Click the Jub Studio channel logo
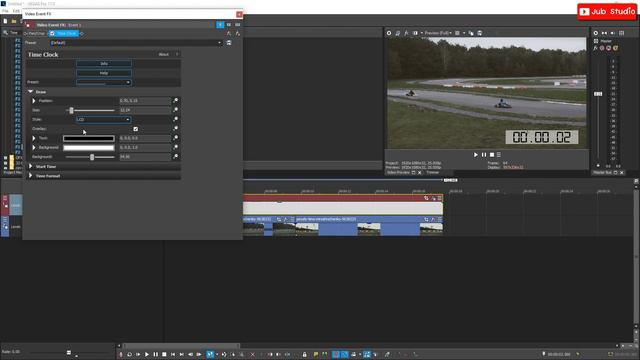Screen dimensions: 640x360 tap(607, 11)
